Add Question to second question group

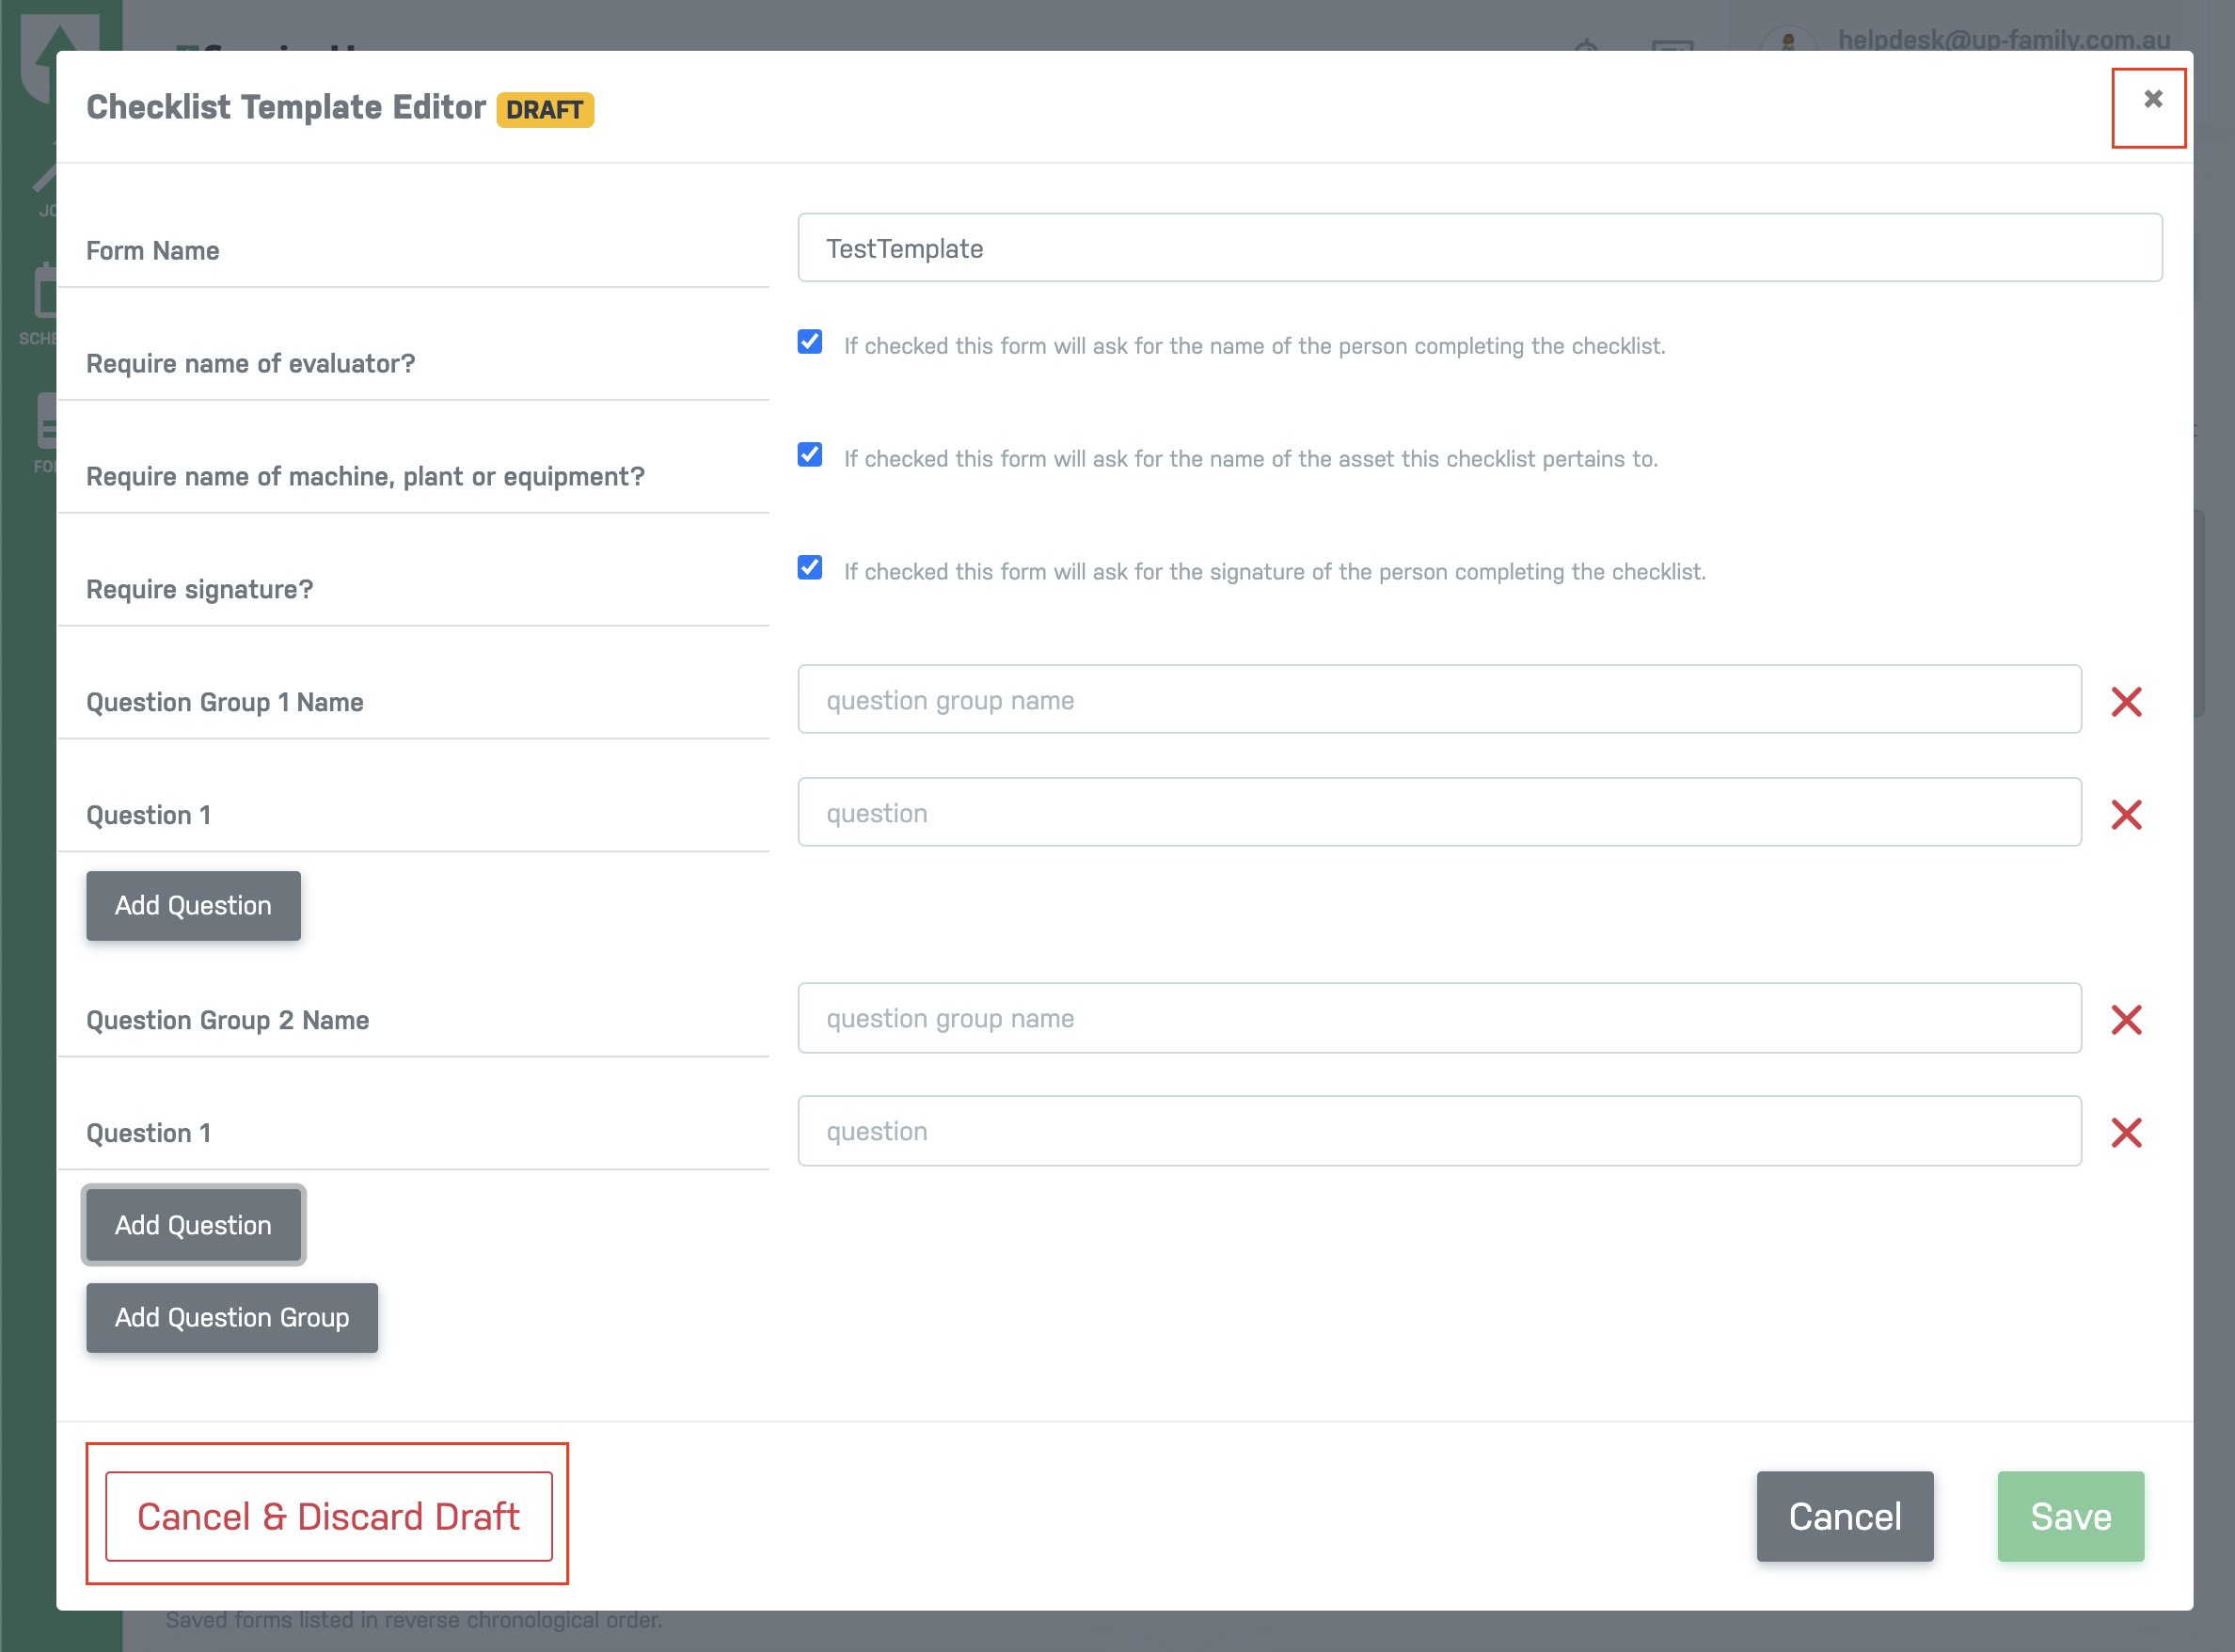pos(193,1225)
